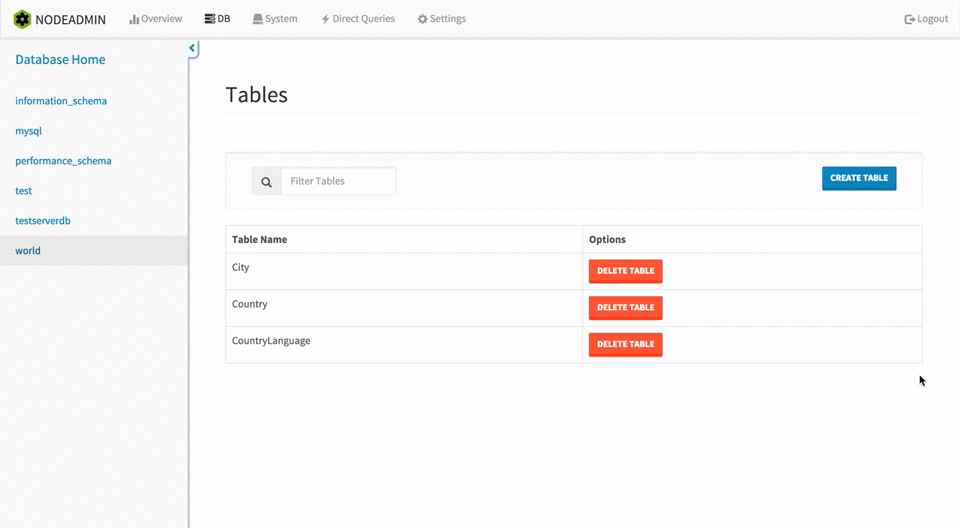The height and width of the screenshot is (528, 960).
Task: Open the performance_schema database
Action: tap(63, 161)
